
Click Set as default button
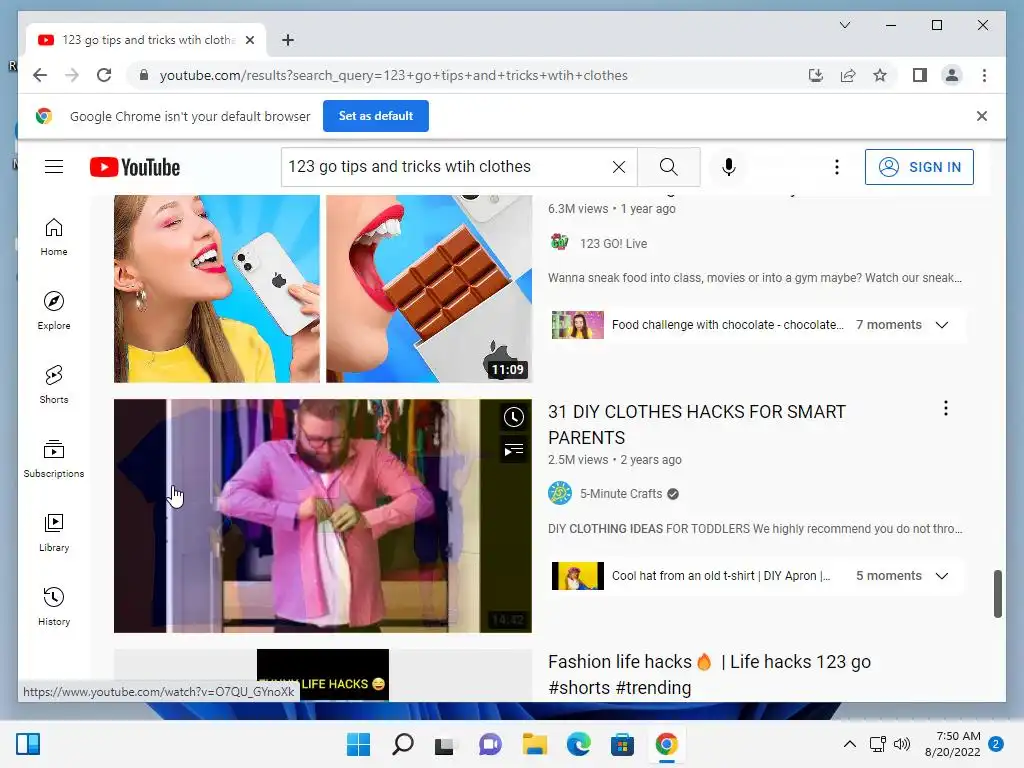pyautogui.click(x=376, y=116)
